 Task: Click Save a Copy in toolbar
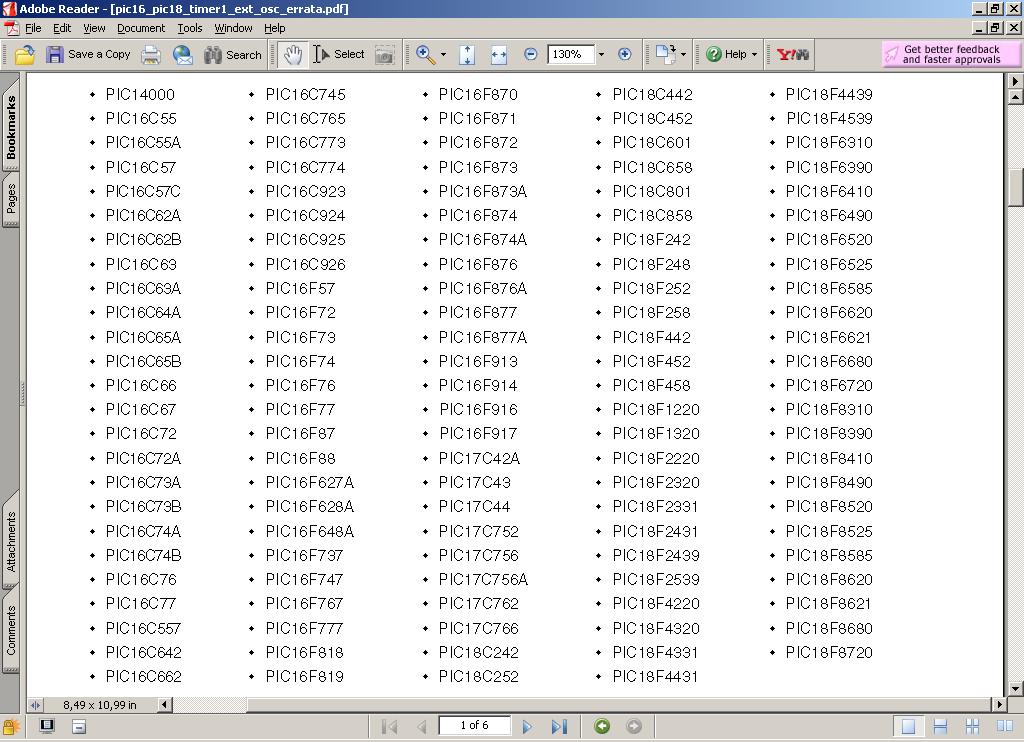[88, 54]
